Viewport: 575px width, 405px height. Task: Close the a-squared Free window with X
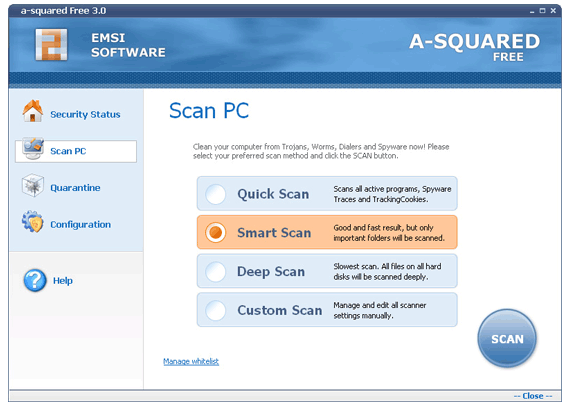[553, 11]
